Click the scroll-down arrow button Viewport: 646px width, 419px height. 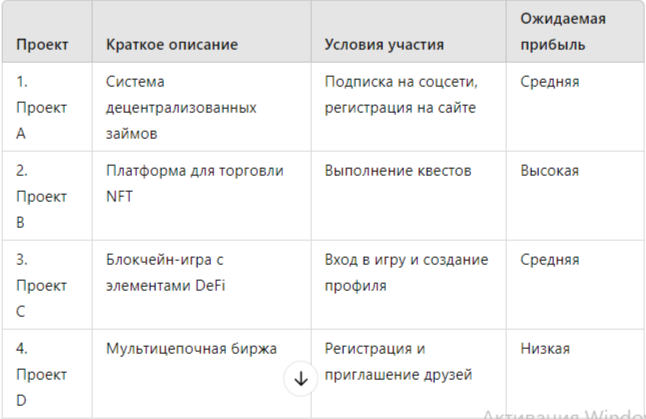[301, 379]
